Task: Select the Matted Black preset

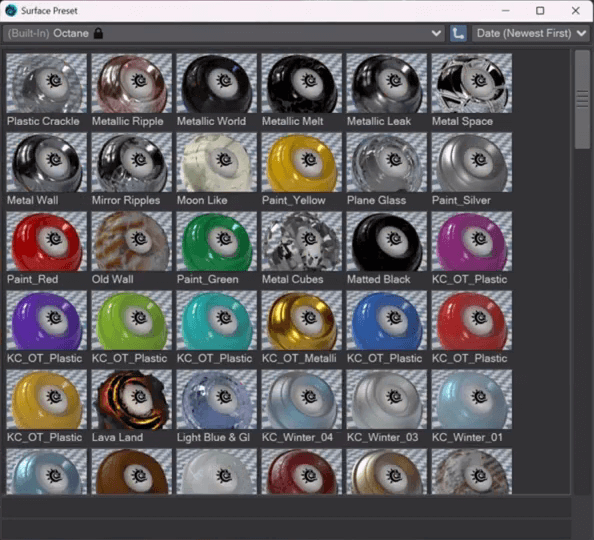Action: pos(386,241)
